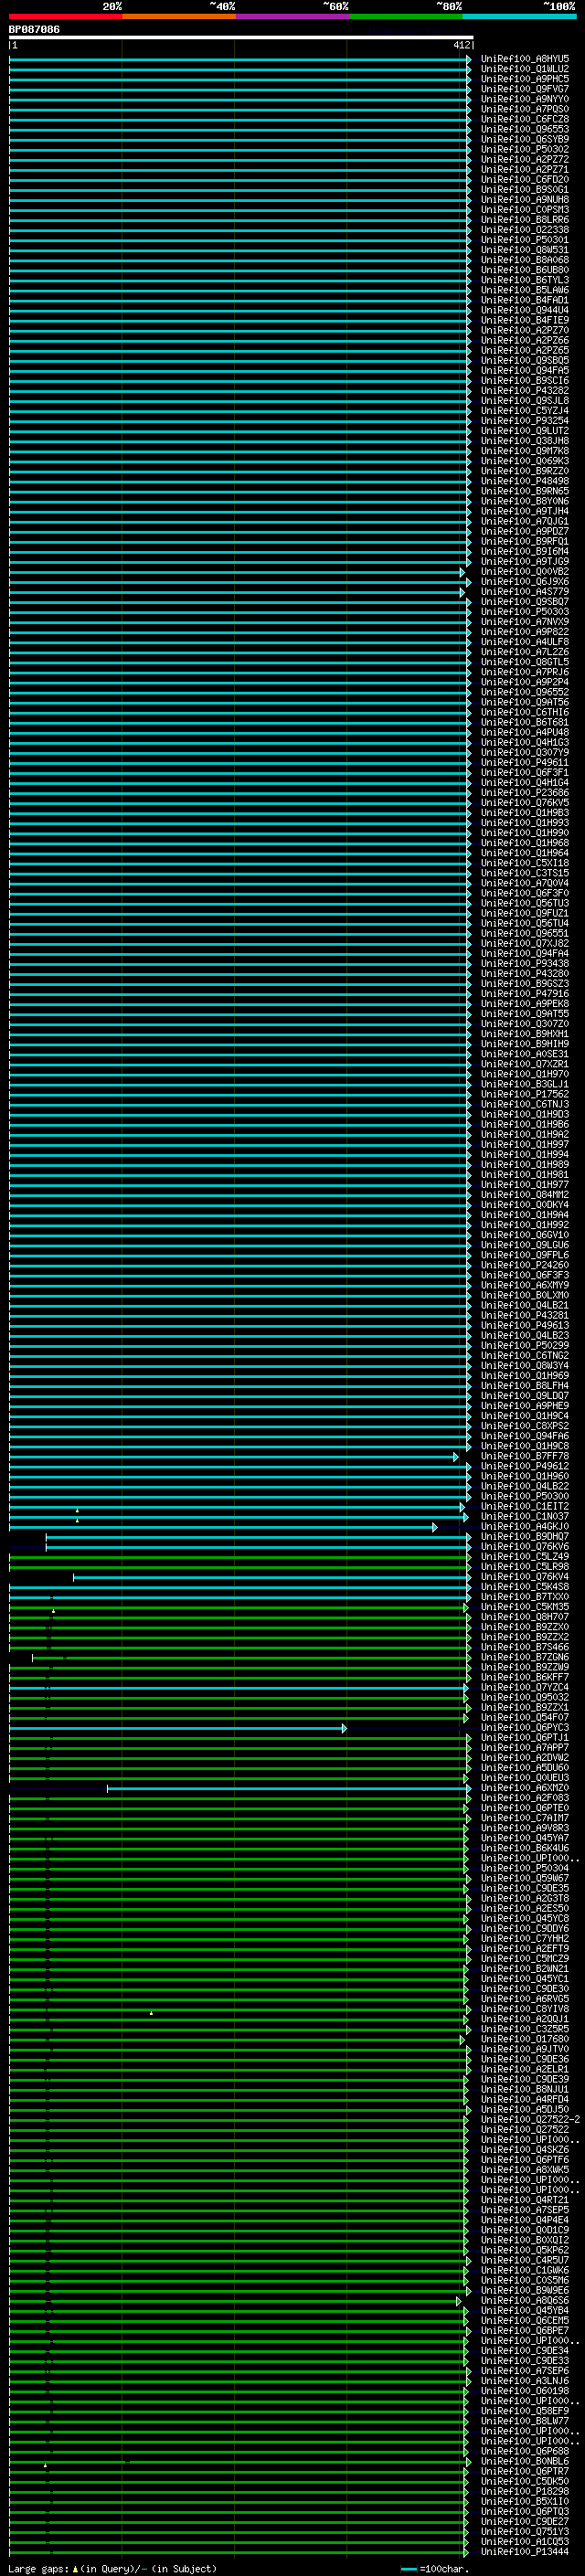Select hit label UniRef100_Q76KV6
Image resolution: width=585 pixels, height=2576 pixels.
pyautogui.click(x=525, y=1547)
